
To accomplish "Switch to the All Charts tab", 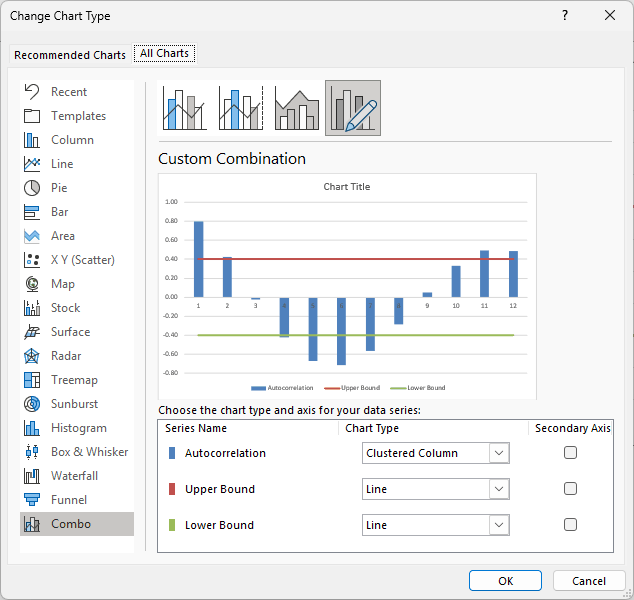I will tap(164, 53).
